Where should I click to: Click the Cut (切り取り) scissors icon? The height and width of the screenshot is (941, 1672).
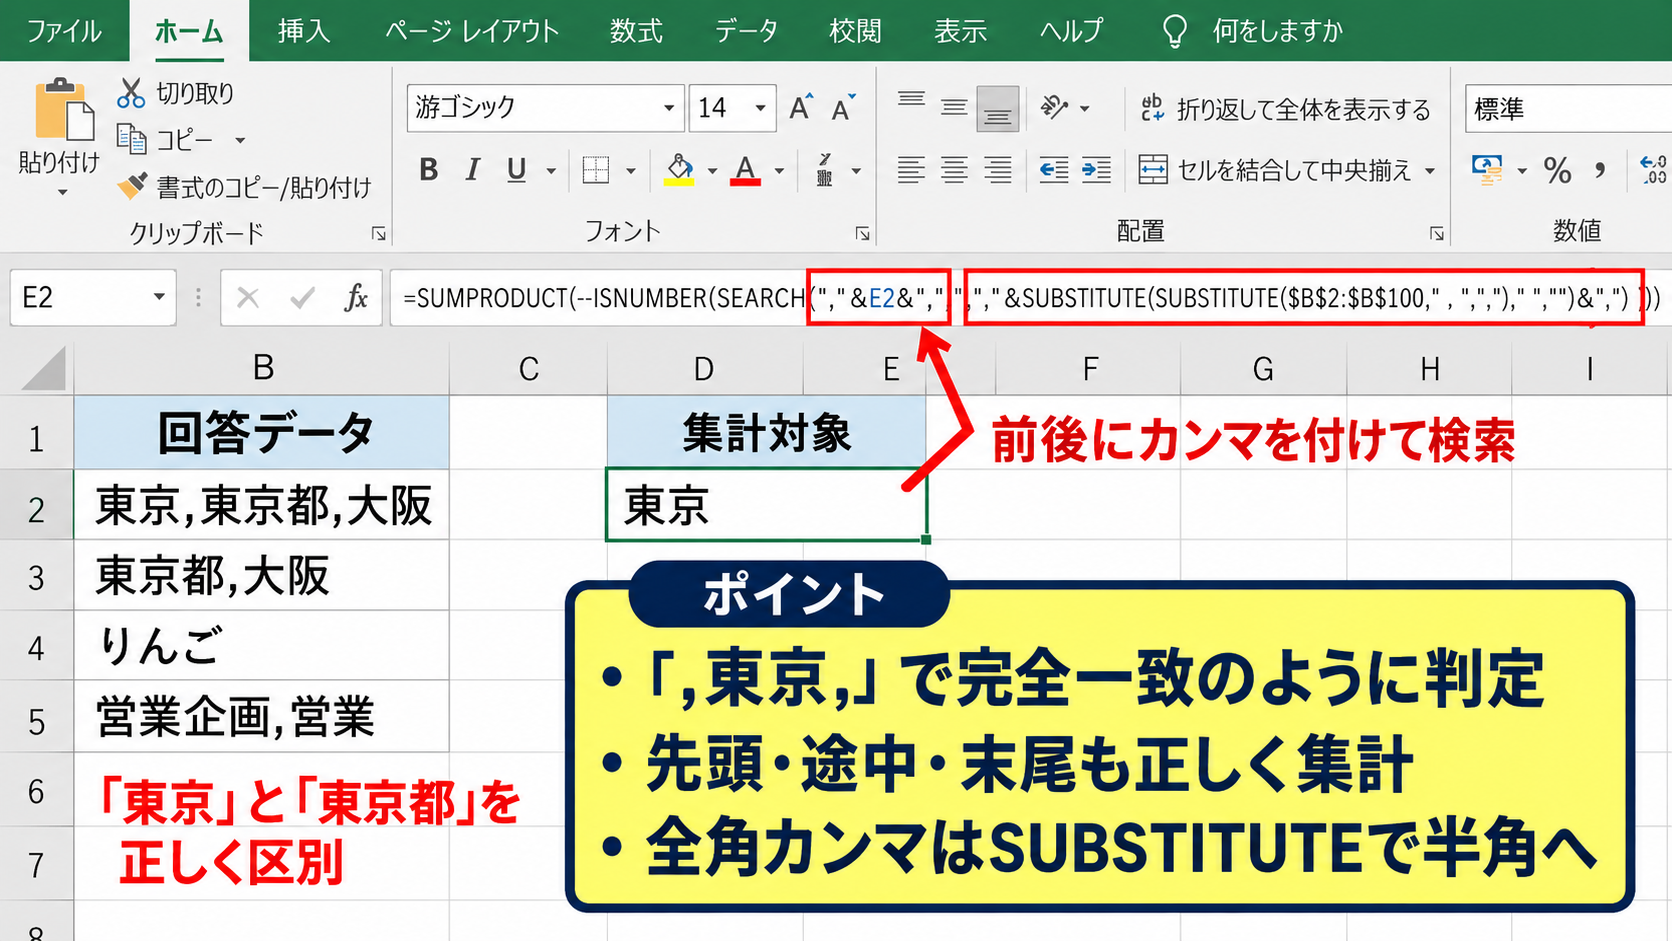(x=131, y=93)
